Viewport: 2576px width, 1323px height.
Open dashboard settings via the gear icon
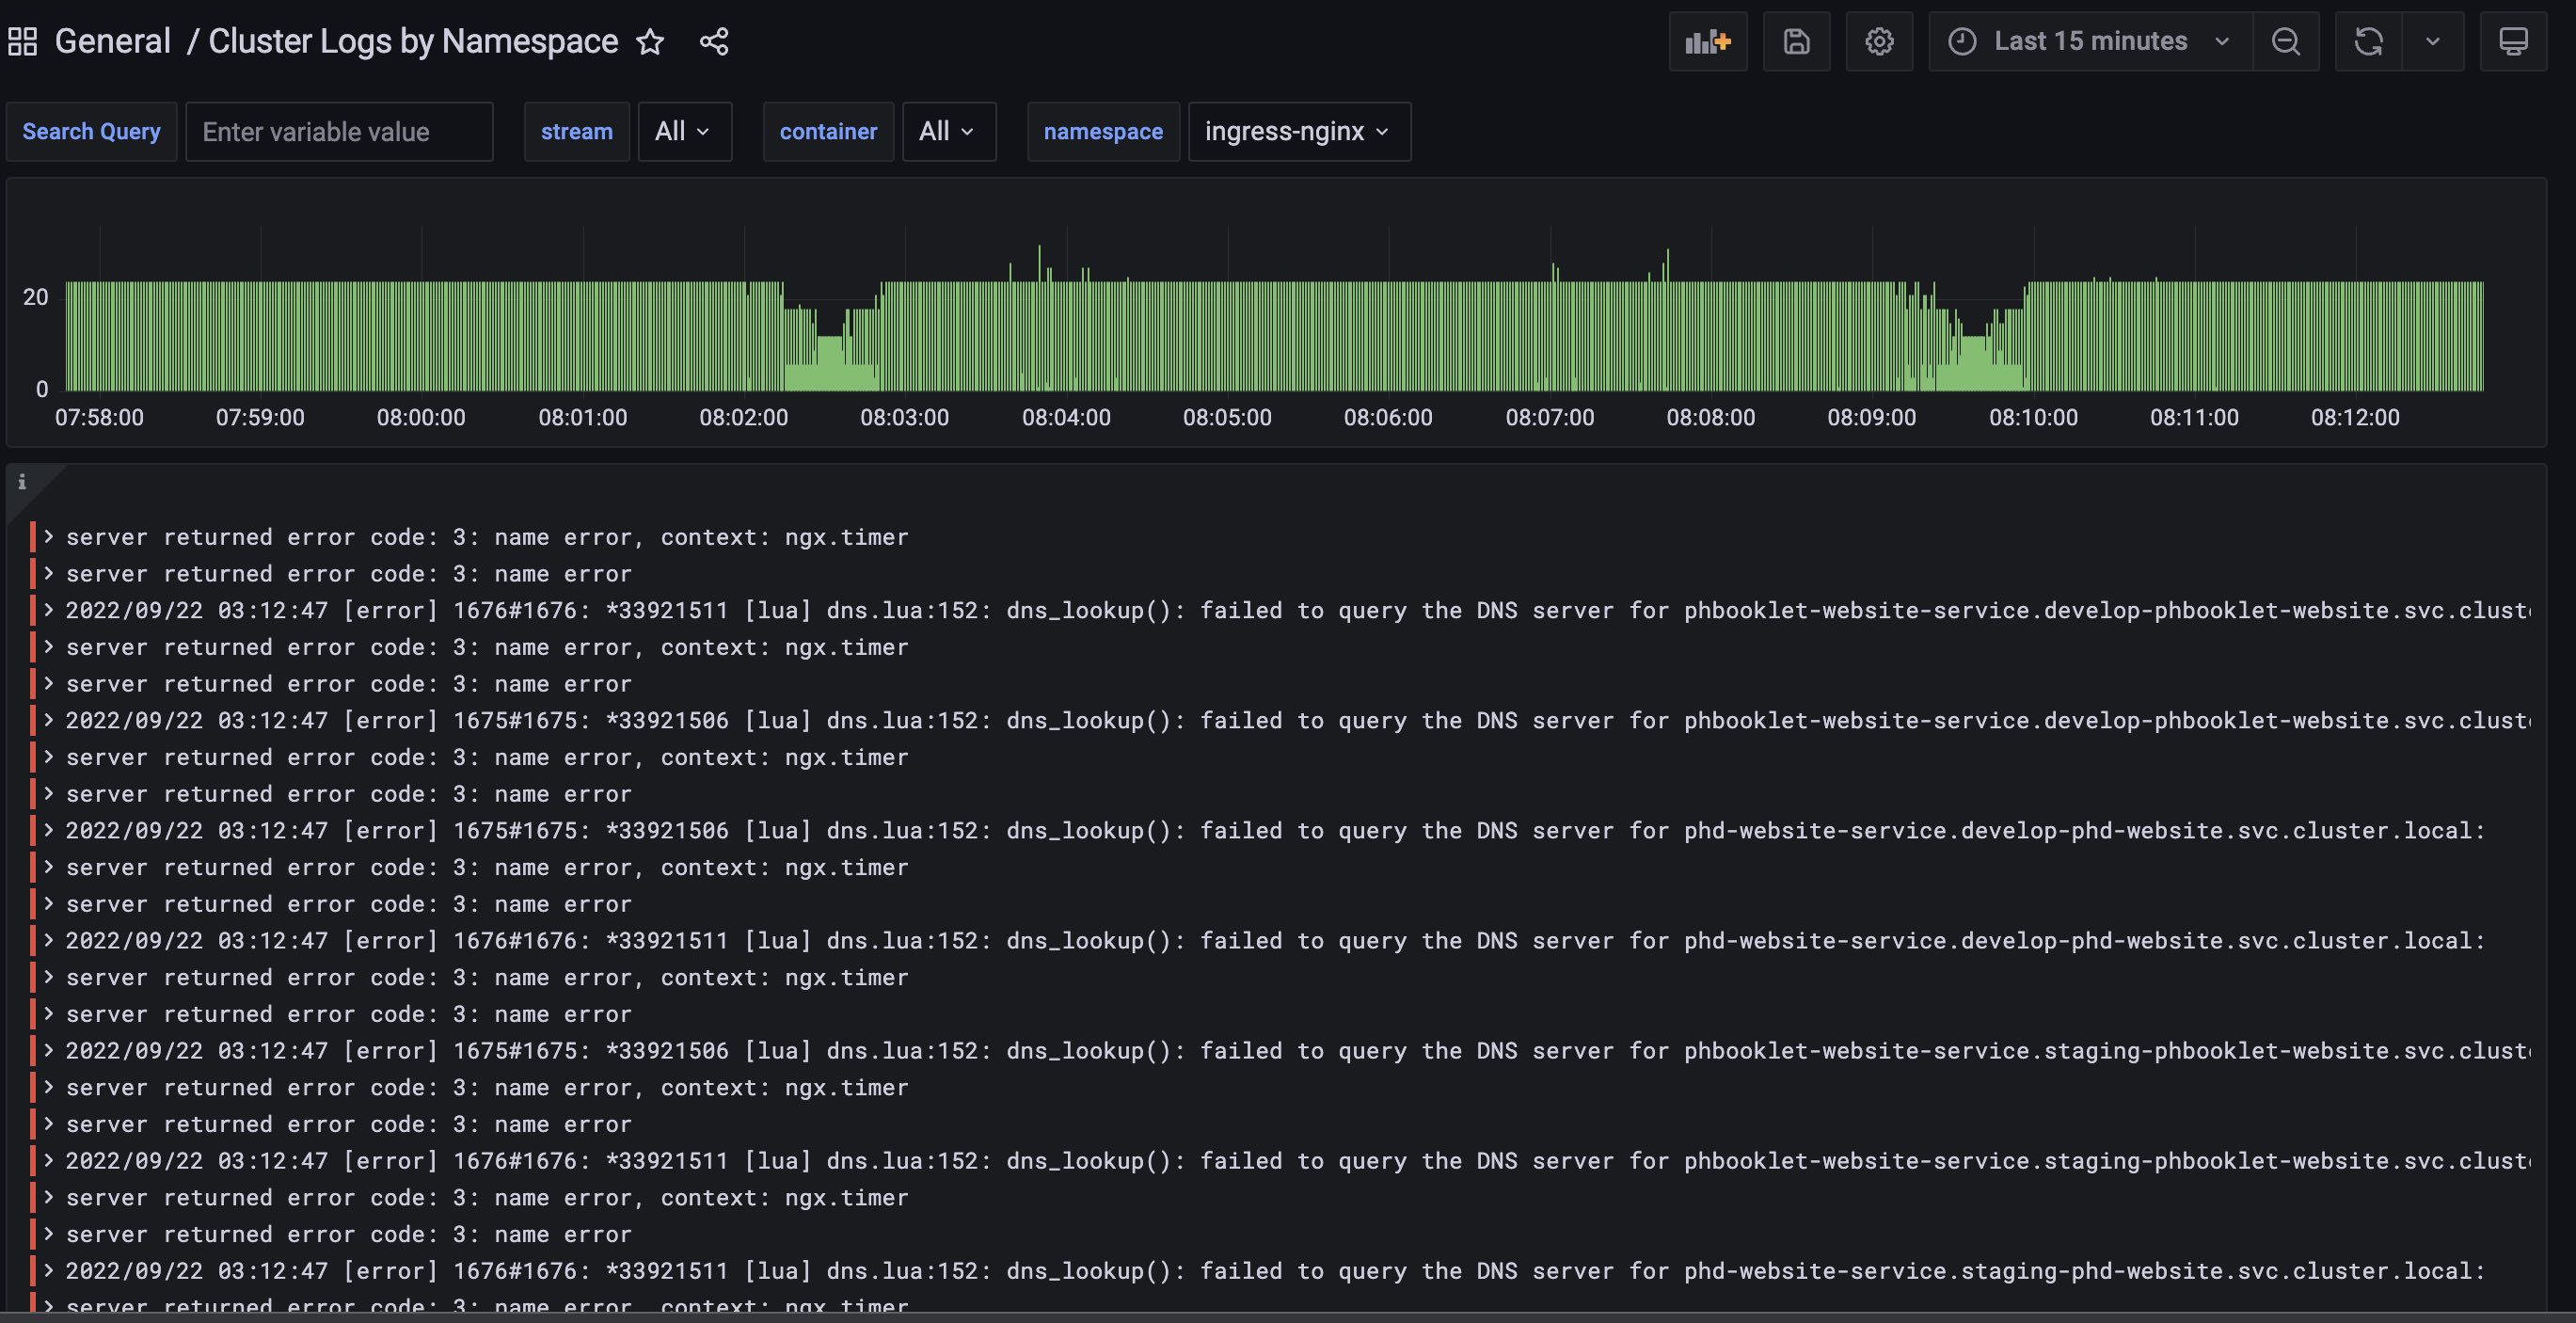click(x=1879, y=41)
